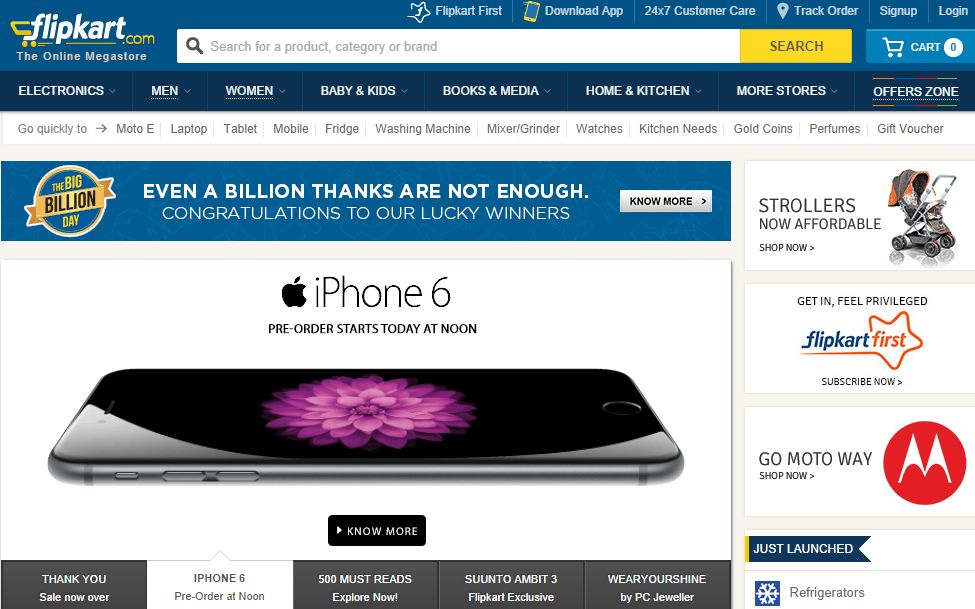Click the product search input field
This screenshot has height=609, width=975.
point(458,46)
